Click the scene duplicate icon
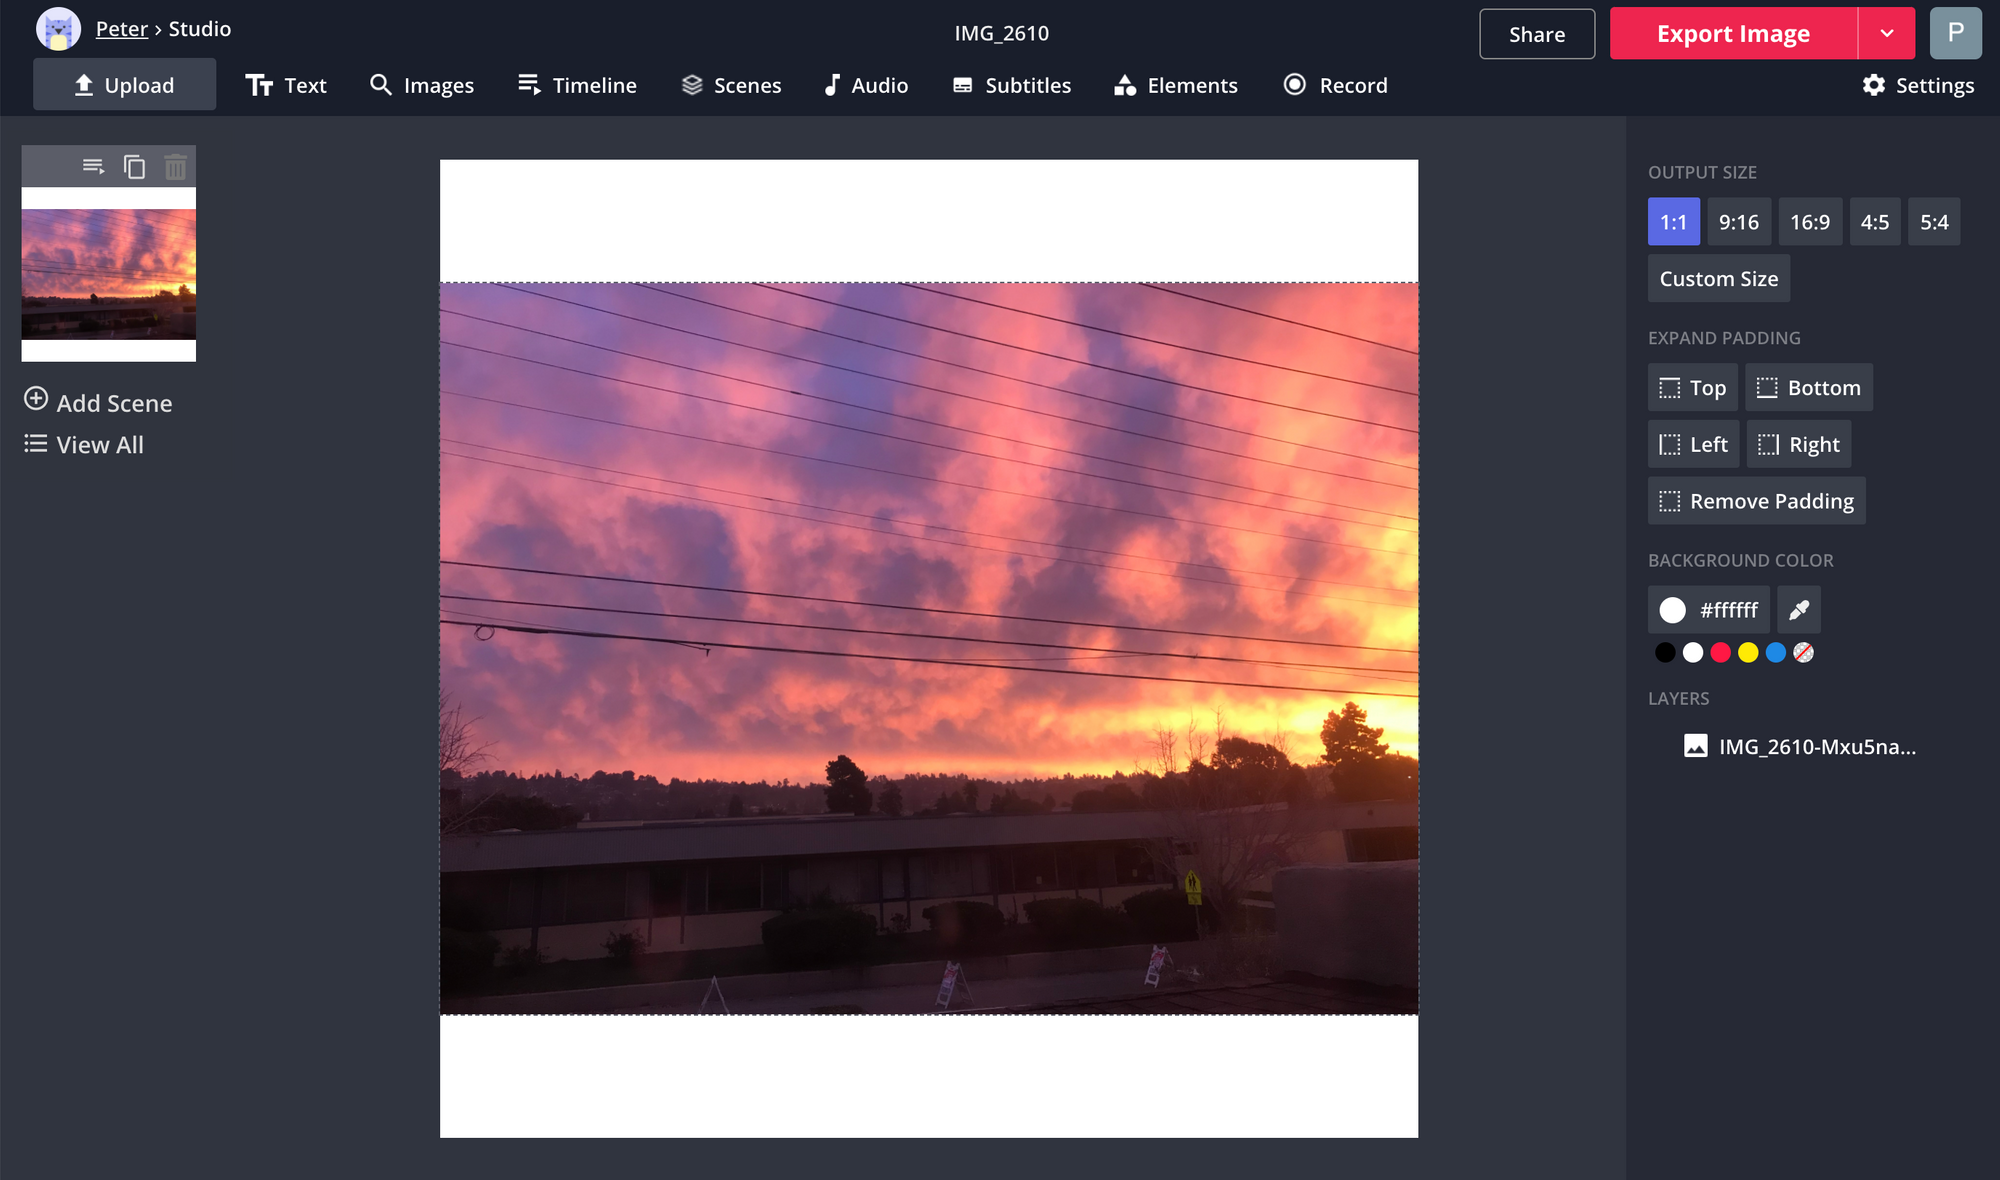Screen dimensions: 2000x1180 [134, 167]
